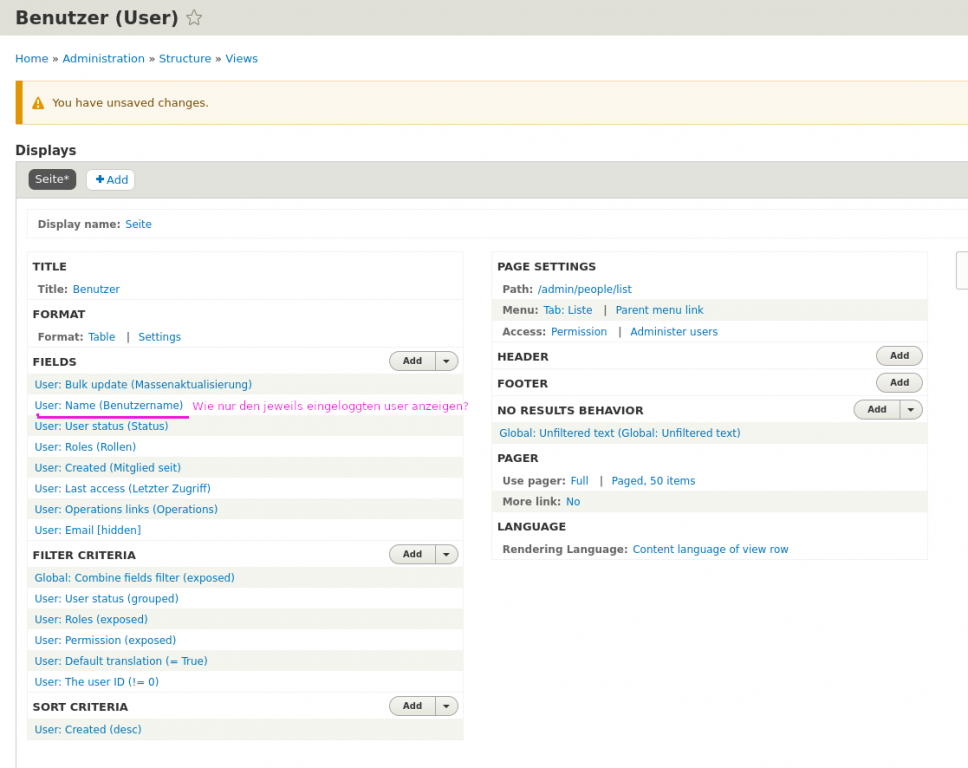Expand Filter Criteria Add dropdown arrow
968x768 pixels.
pos(447,554)
